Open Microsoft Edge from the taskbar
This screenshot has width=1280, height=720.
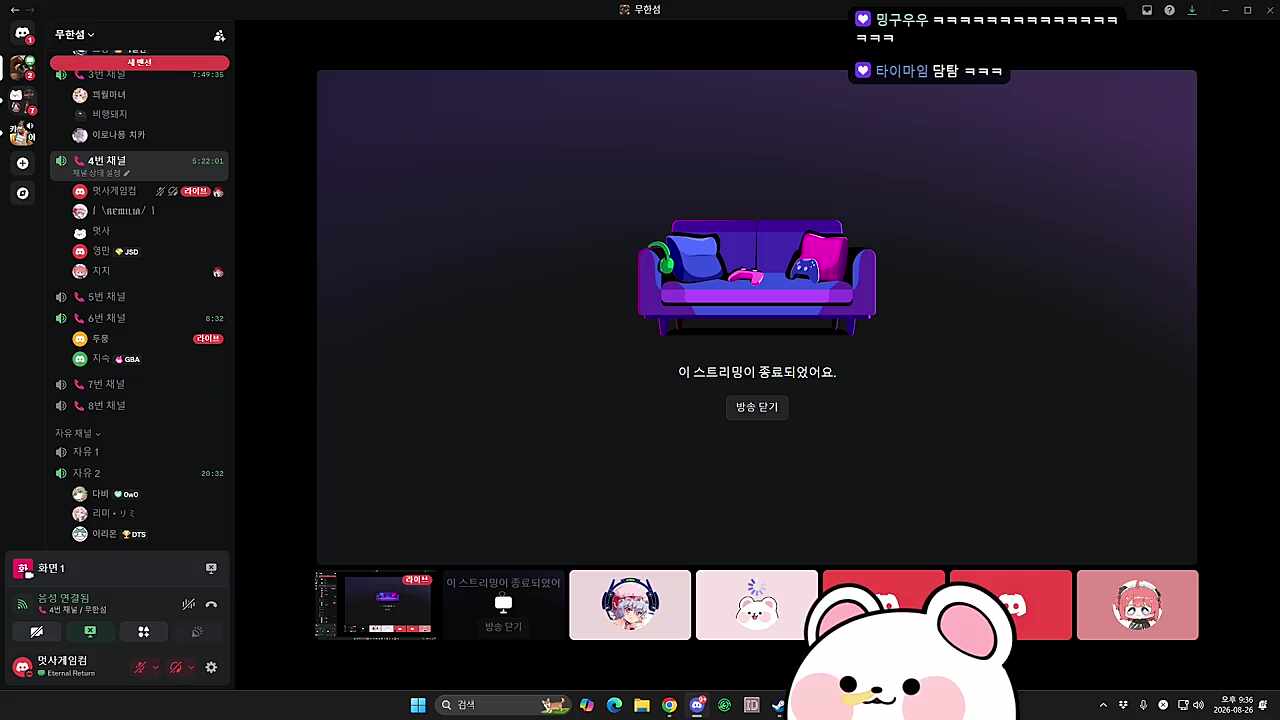pos(614,705)
